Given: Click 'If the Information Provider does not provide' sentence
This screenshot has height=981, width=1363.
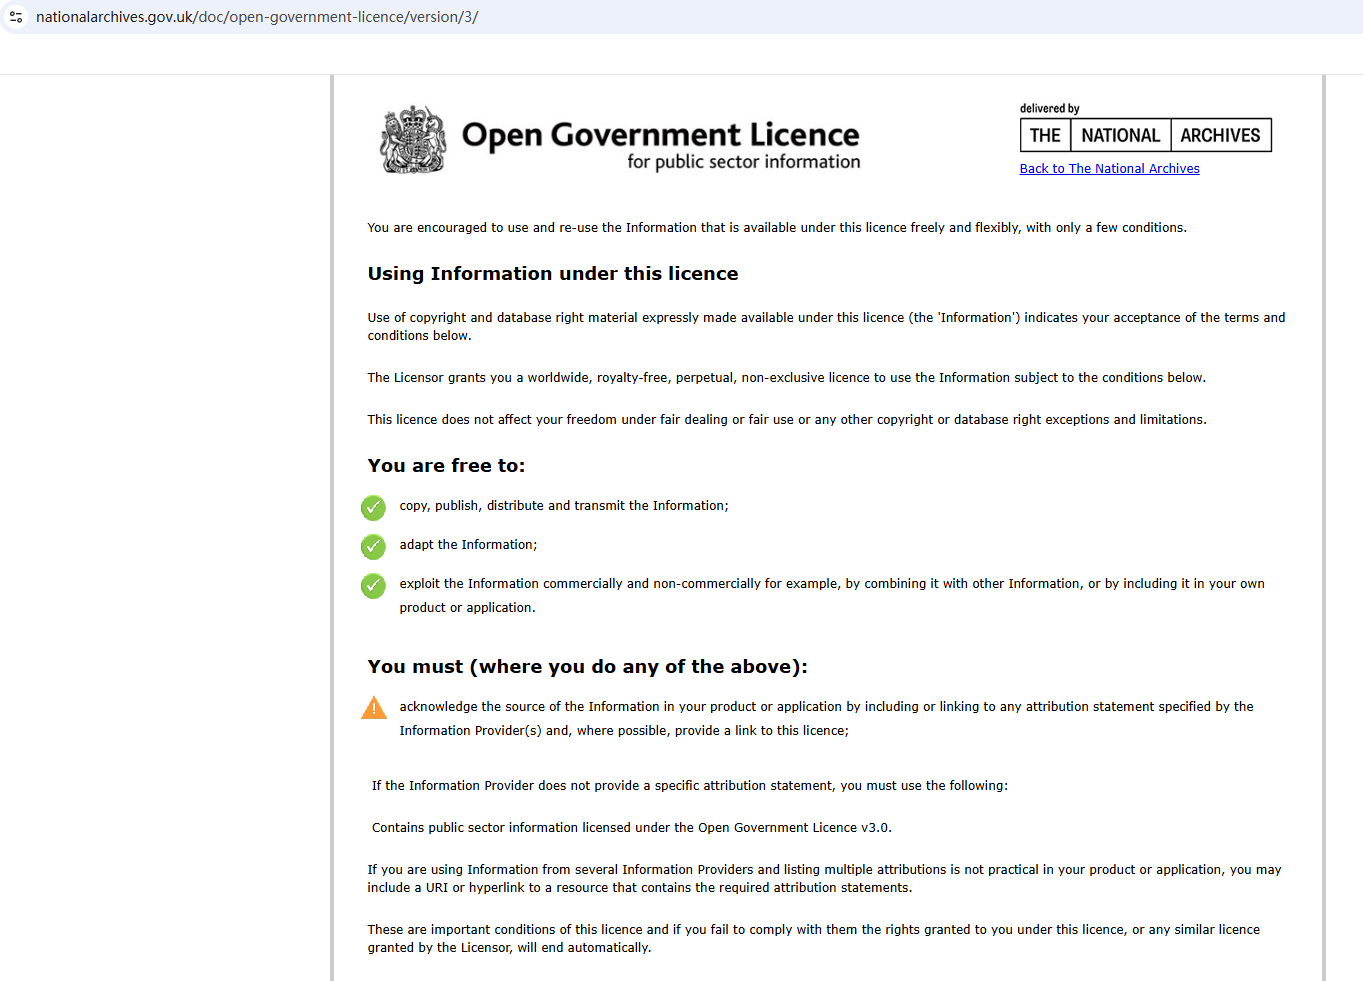Looking at the screenshot, I should point(690,786).
